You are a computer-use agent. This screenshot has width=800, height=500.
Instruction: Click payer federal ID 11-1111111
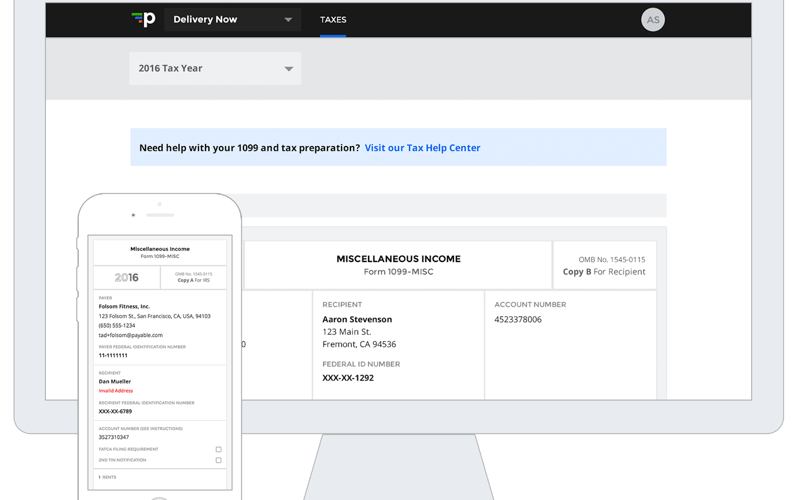point(113,356)
